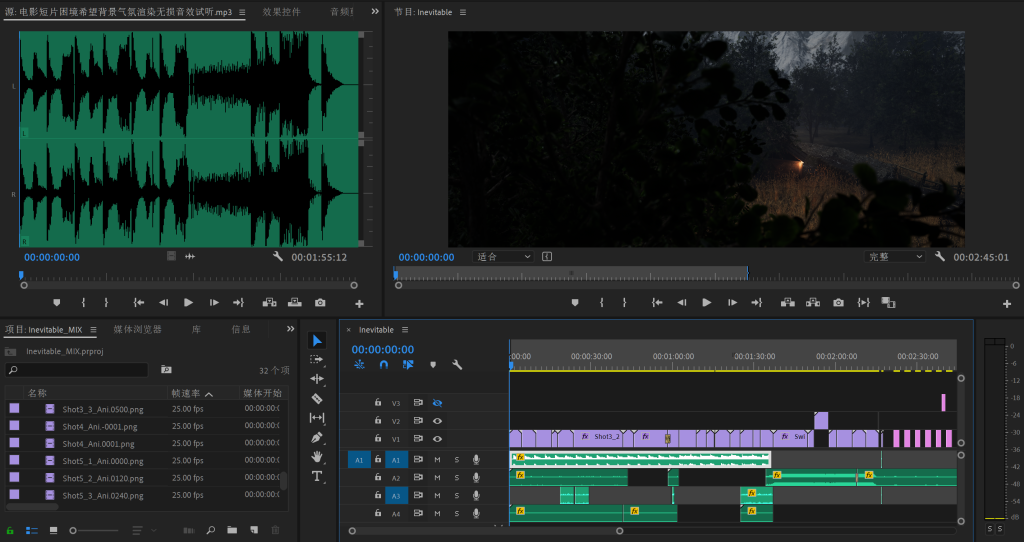
Task: Click Comparison View icon in Program monitor
Action: point(888,302)
